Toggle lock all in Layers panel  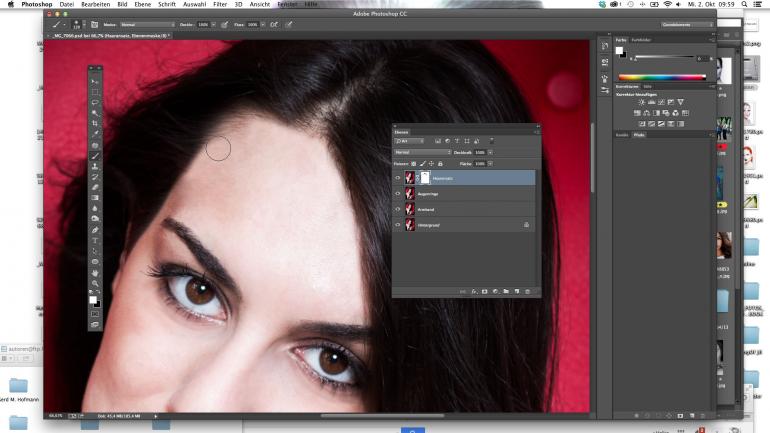440,163
